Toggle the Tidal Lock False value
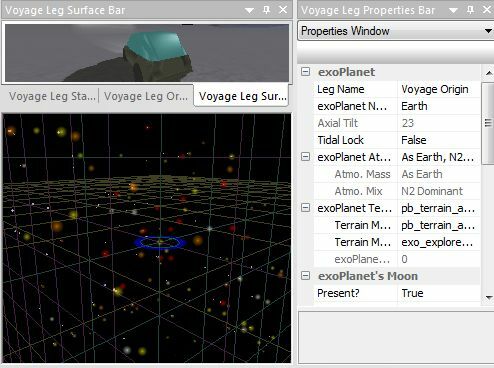The image size is (494, 368). click(x=439, y=140)
